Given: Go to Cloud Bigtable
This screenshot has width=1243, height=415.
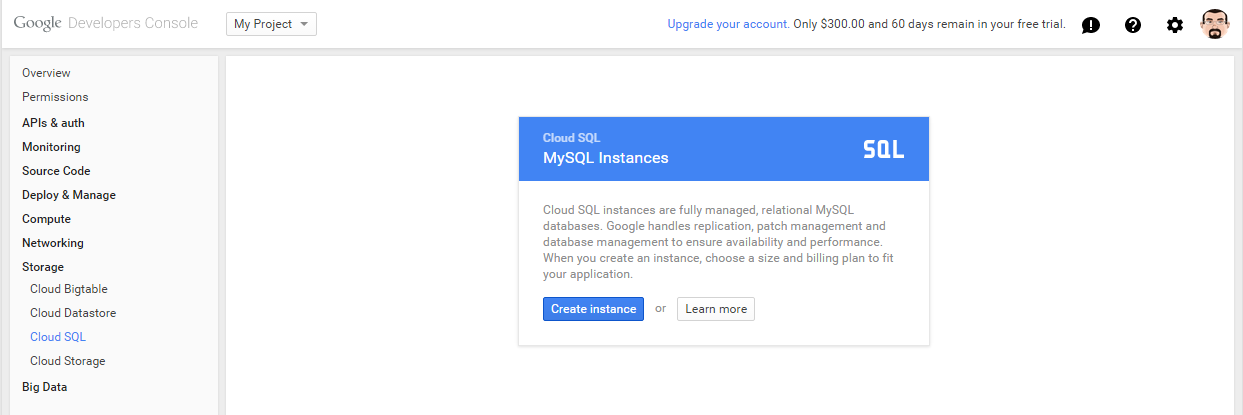Looking at the screenshot, I should point(69,289).
